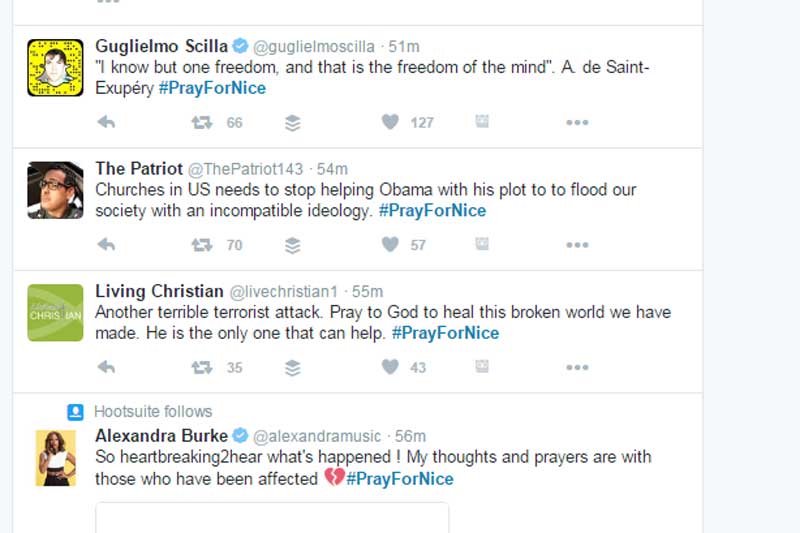Viewport: 800px width, 533px height.
Task: Open three-dot menu on Living Christian's tweet
Action: pos(577,367)
